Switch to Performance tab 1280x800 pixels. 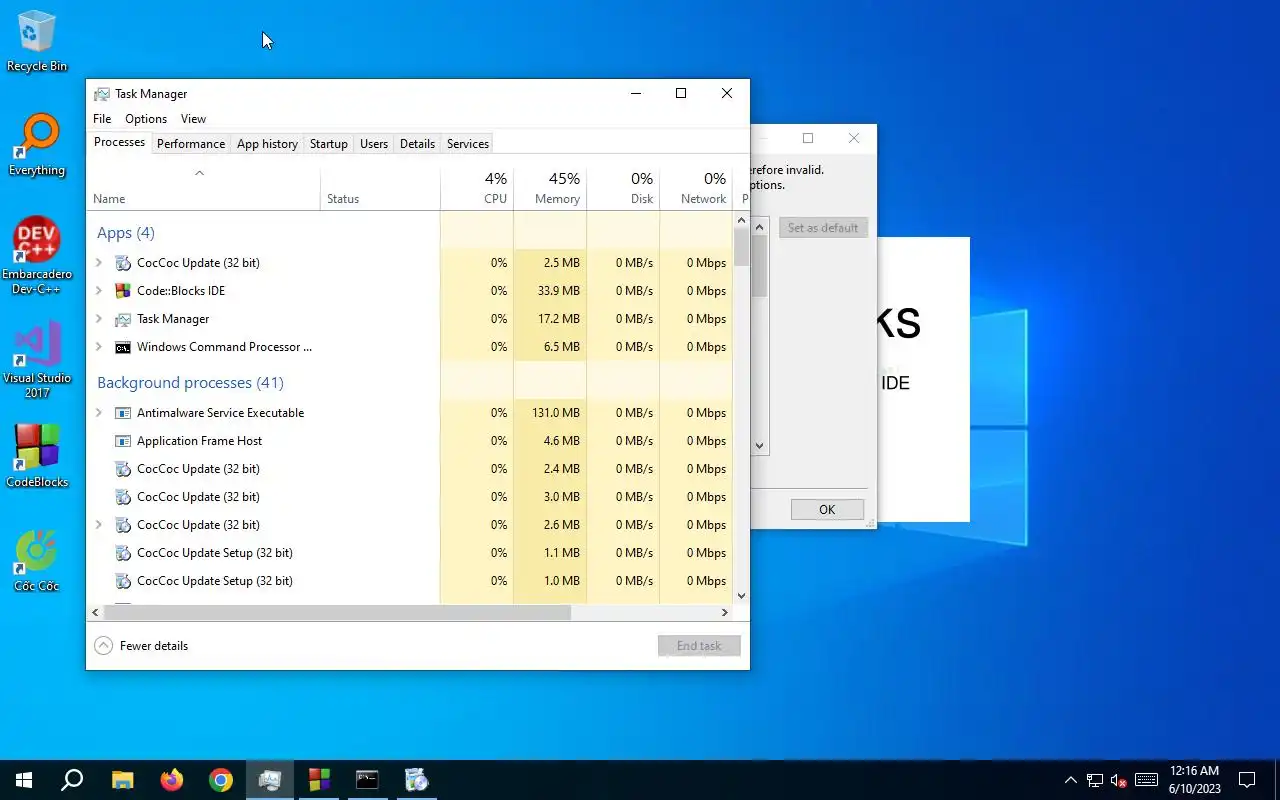tap(191, 144)
